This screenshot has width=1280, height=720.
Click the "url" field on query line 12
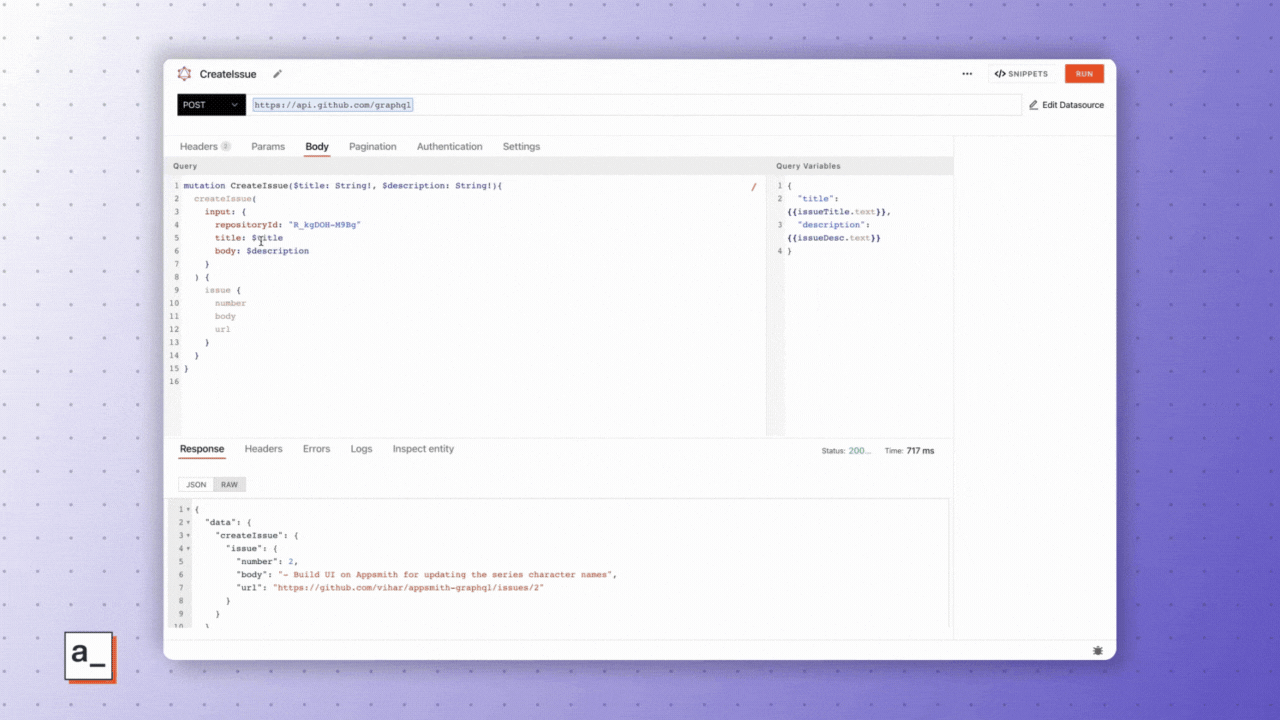point(222,329)
